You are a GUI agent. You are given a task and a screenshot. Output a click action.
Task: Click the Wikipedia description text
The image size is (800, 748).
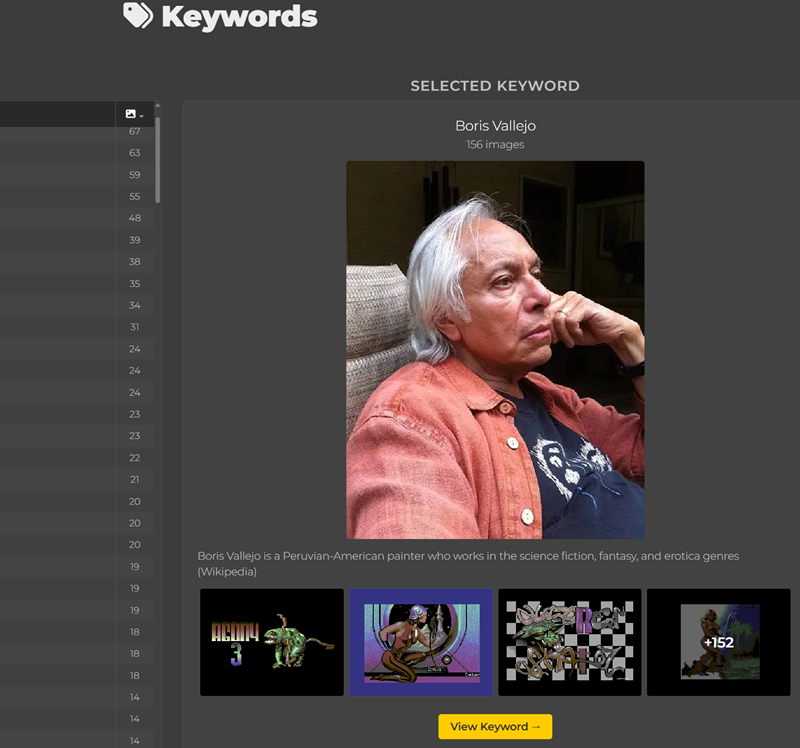pyautogui.click(x=468, y=563)
